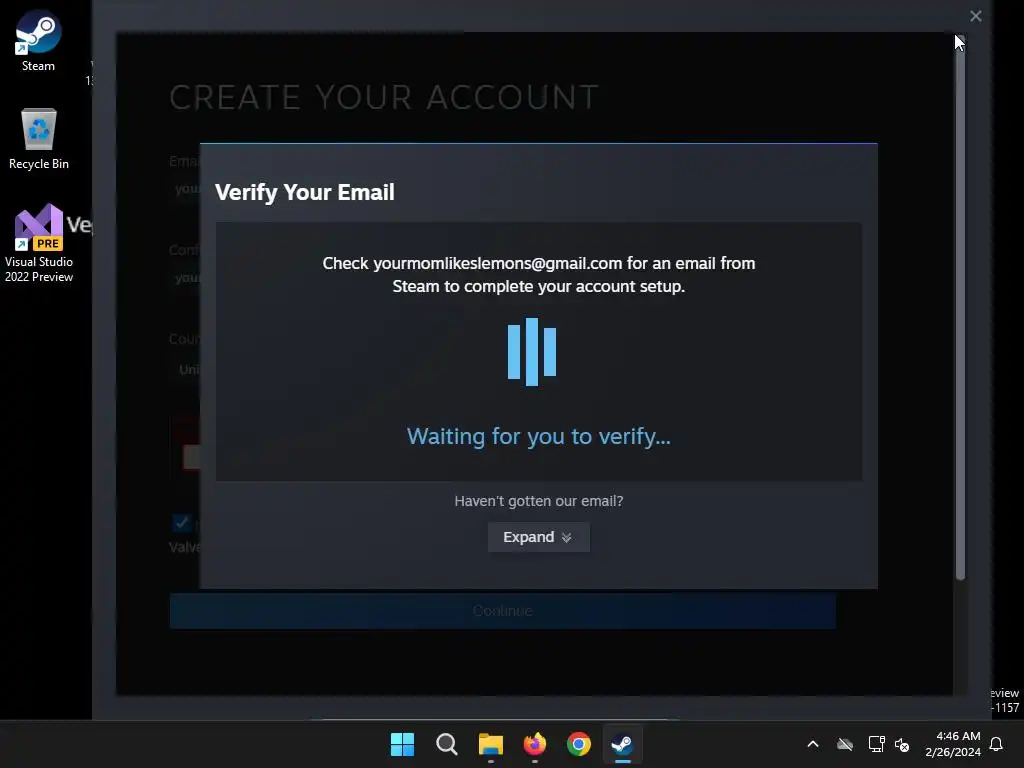Select the "Haven't gotten our email?" text
Image resolution: width=1024 pixels, height=768 pixels.
539,501
